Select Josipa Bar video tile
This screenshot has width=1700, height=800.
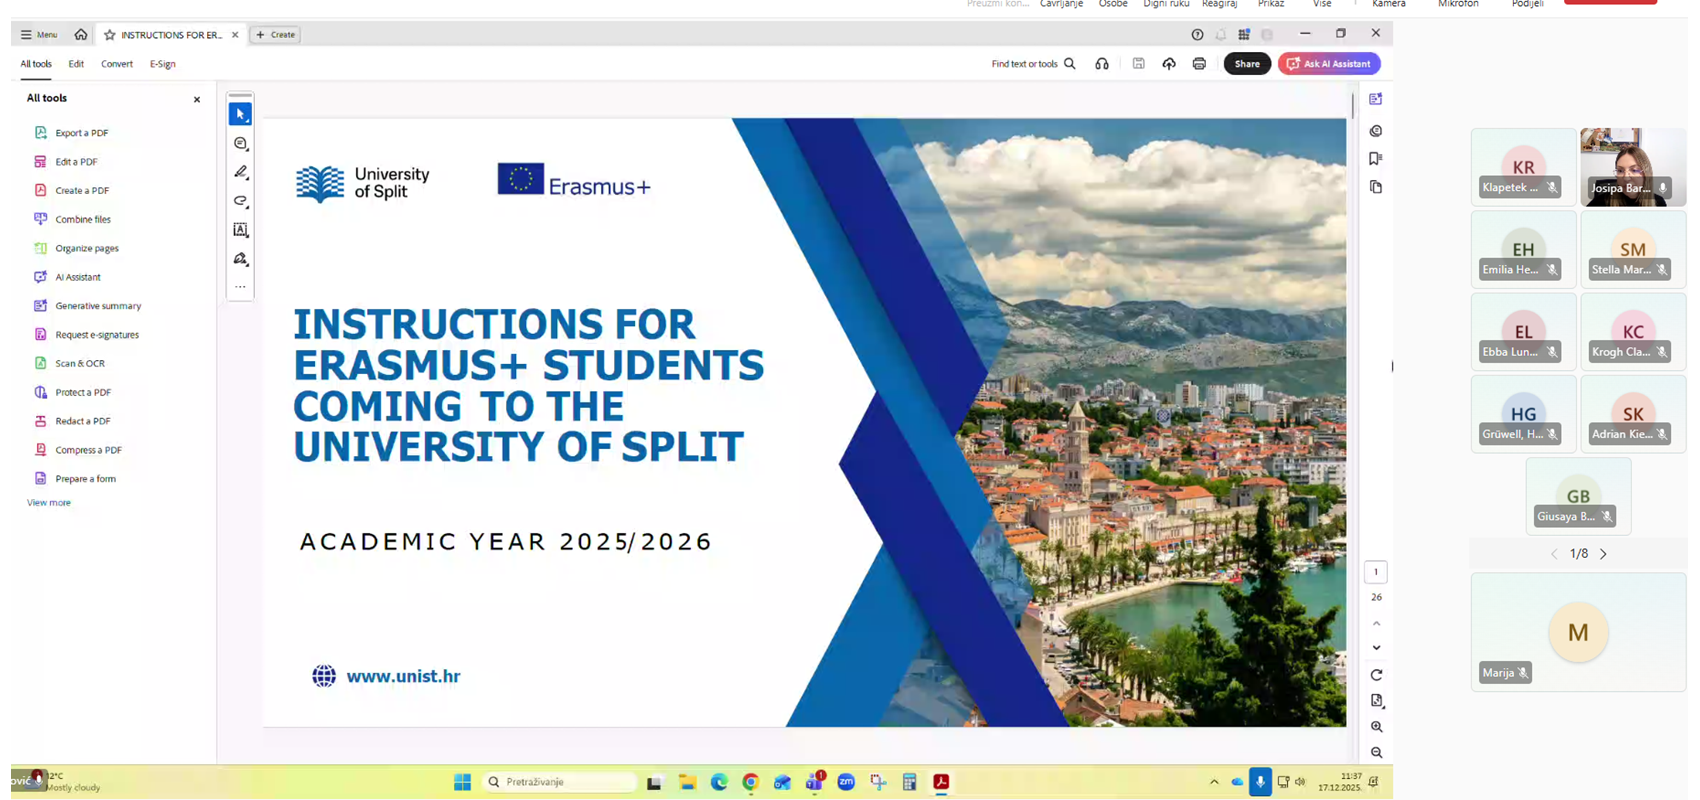coord(1633,167)
